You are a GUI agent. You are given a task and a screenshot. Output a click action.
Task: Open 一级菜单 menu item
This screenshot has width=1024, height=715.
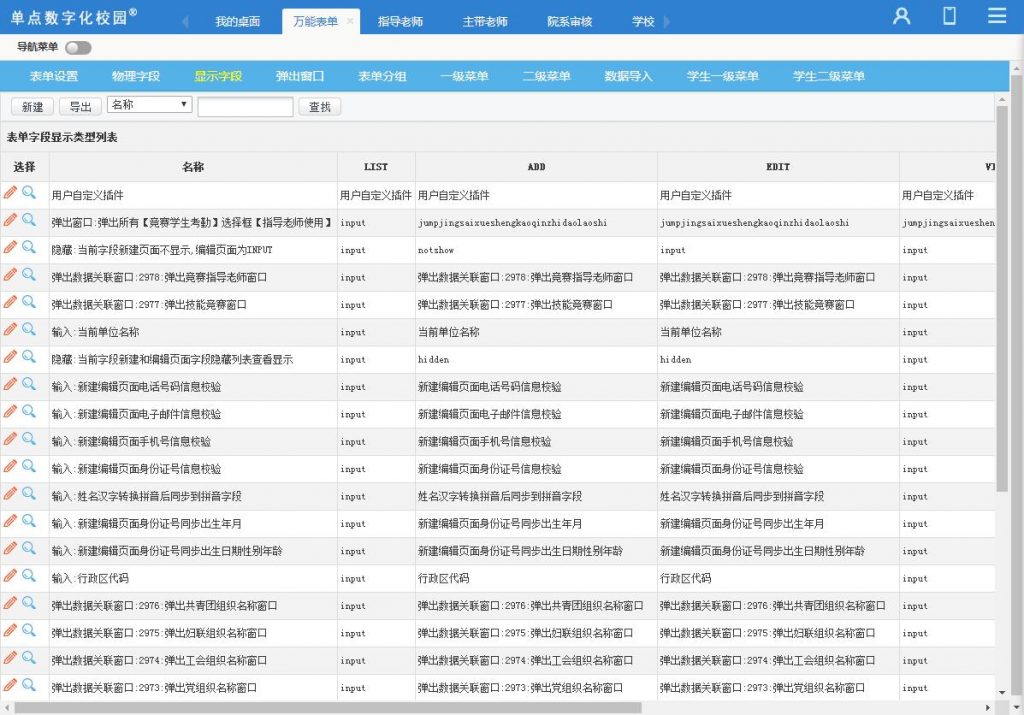pos(464,76)
